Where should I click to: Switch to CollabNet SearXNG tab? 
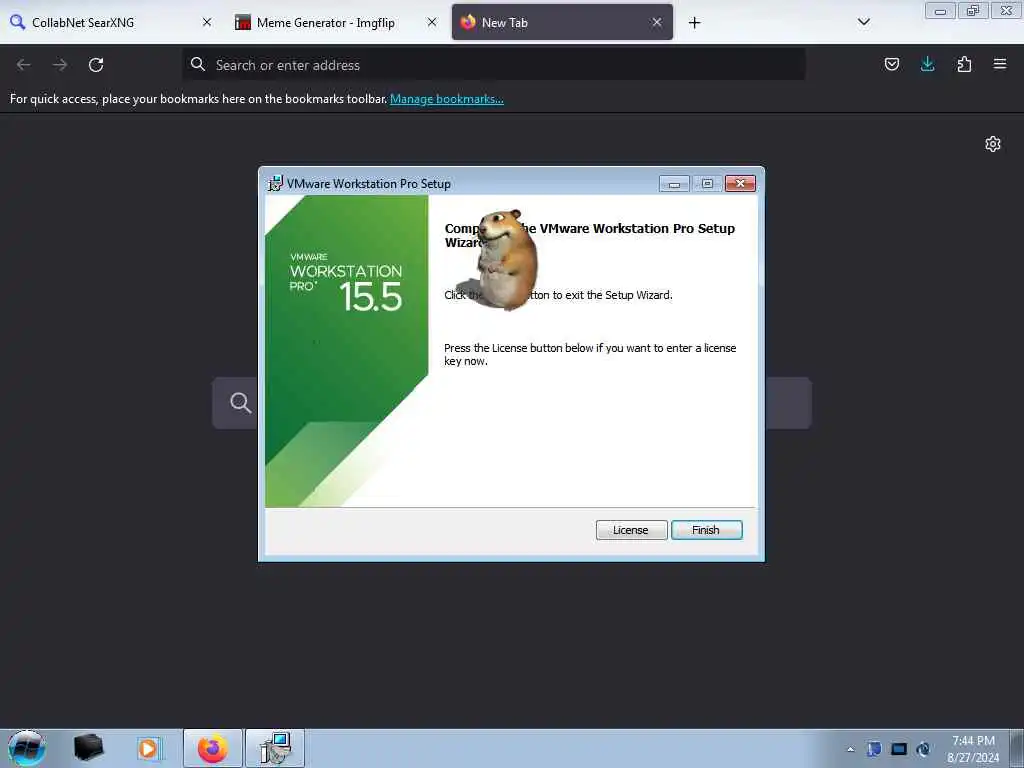click(111, 22)
